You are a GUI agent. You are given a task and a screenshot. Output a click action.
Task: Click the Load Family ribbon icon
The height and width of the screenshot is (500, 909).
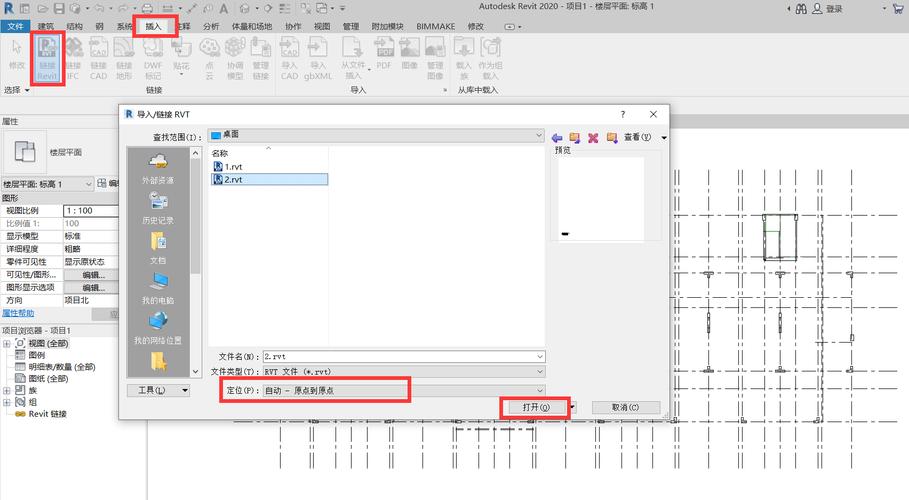click(464, 58)
